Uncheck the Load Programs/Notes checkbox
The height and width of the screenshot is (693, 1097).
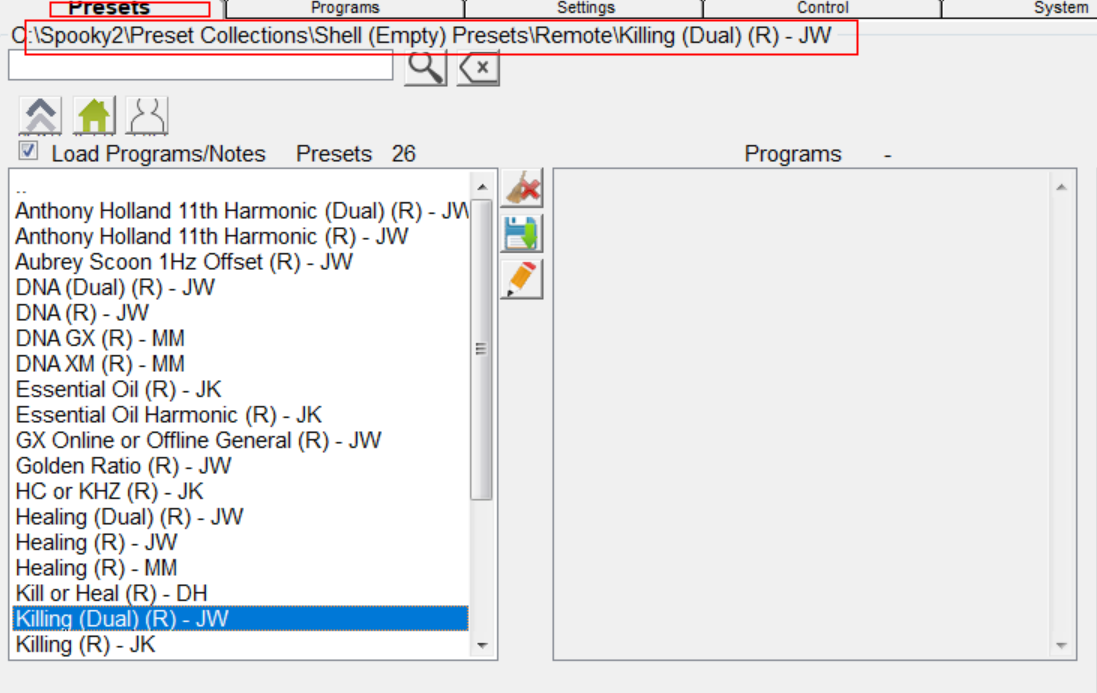coord(29,152)
